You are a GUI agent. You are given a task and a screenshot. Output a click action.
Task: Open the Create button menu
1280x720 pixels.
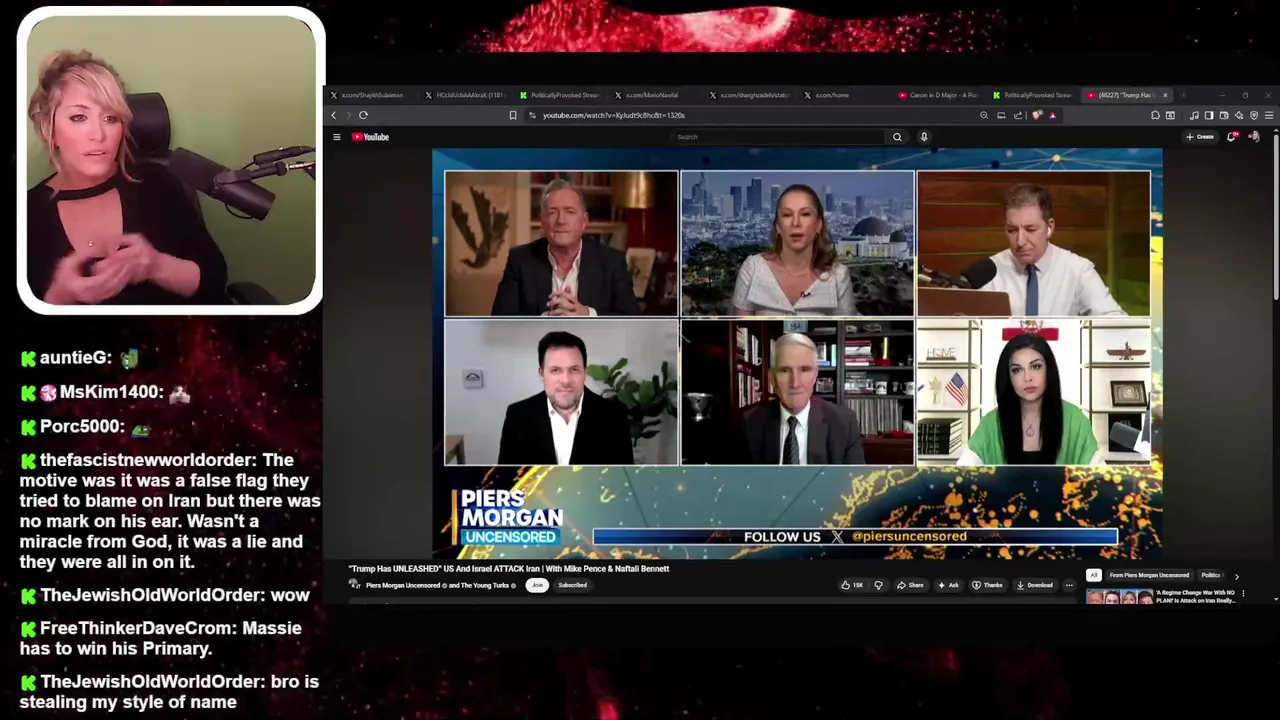pos(1200,137)
